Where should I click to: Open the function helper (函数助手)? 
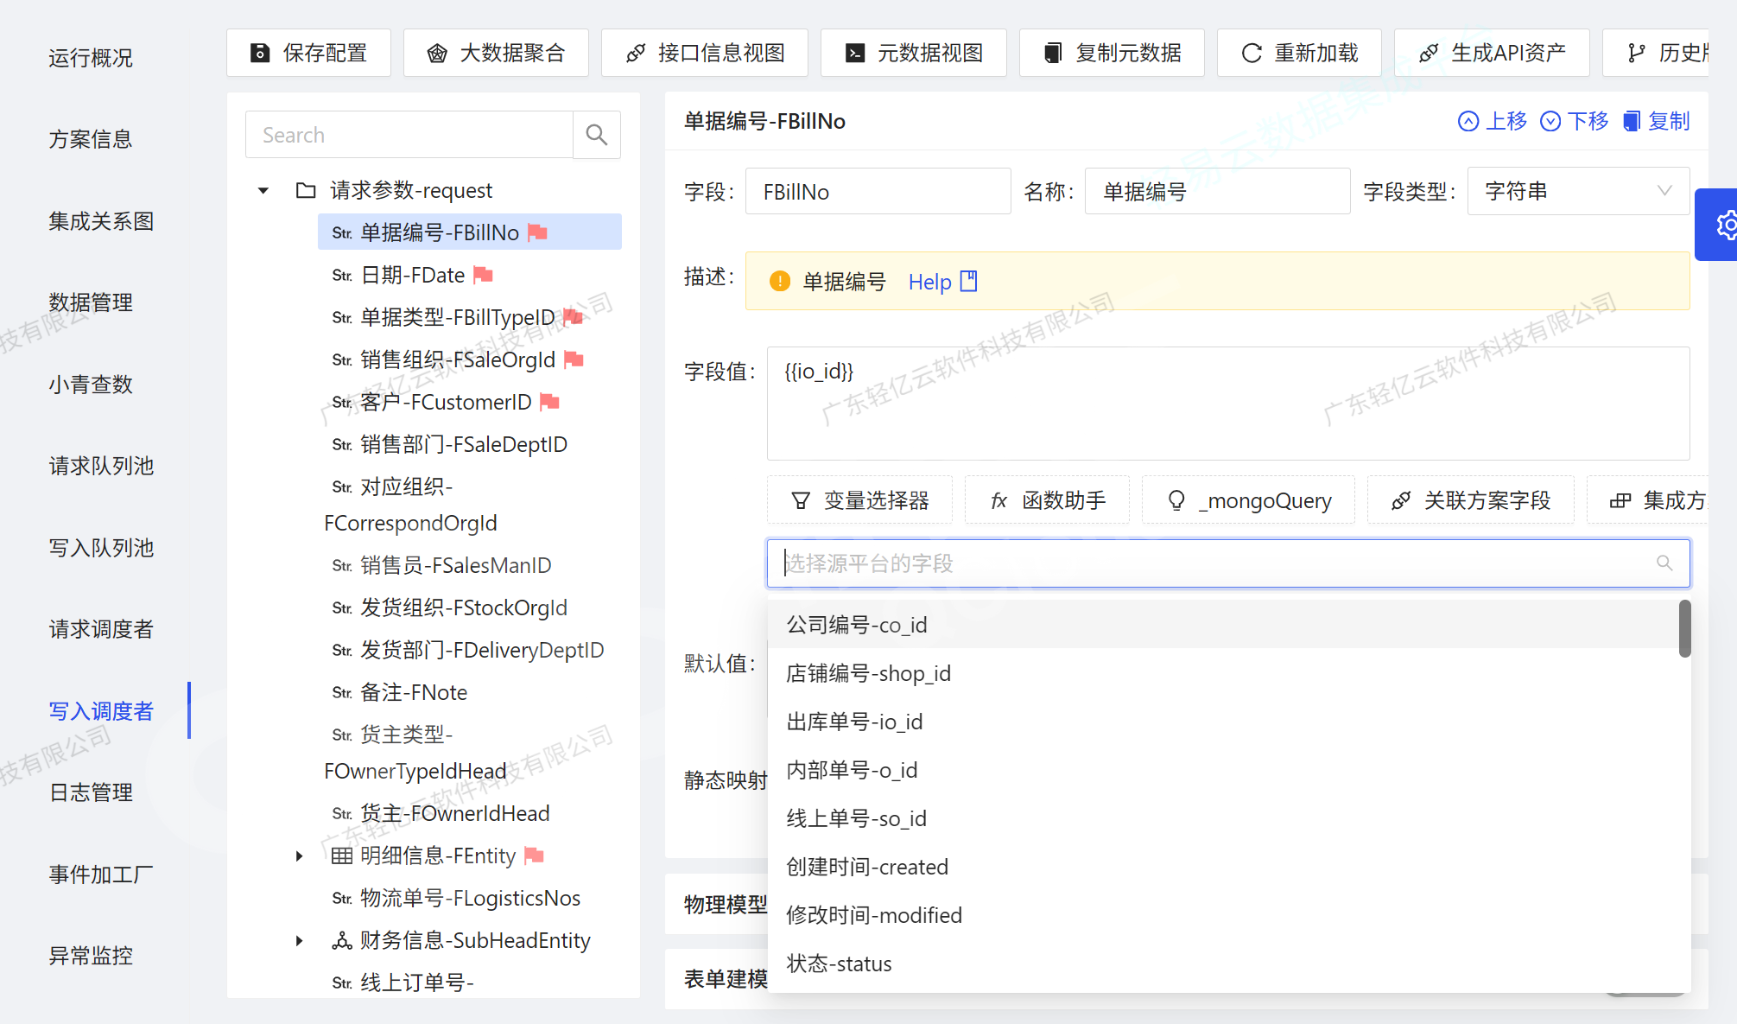[x=1047, y=500]
